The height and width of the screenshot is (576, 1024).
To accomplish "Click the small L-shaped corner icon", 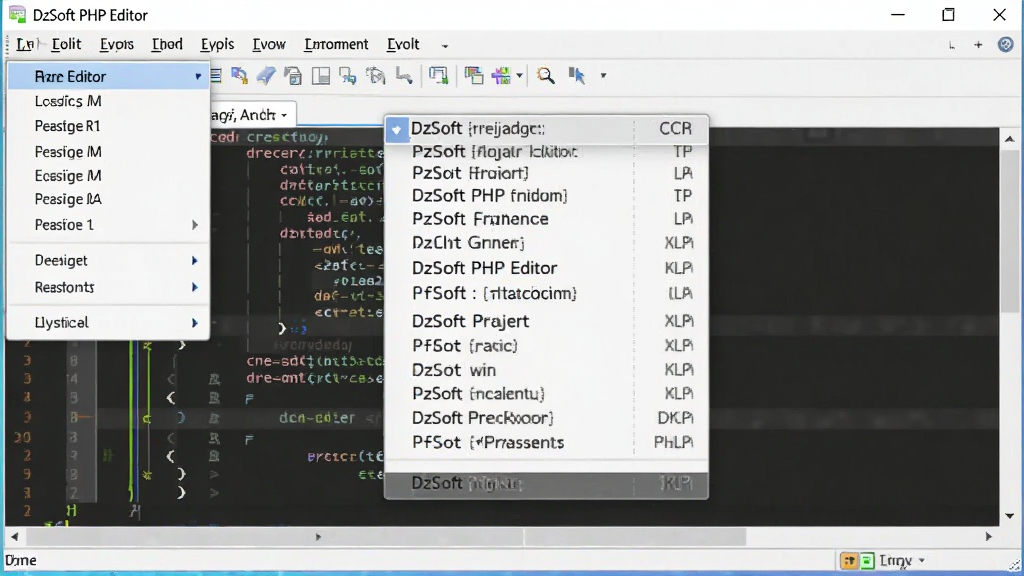I will pyautogui.click(x=952, y=46).
